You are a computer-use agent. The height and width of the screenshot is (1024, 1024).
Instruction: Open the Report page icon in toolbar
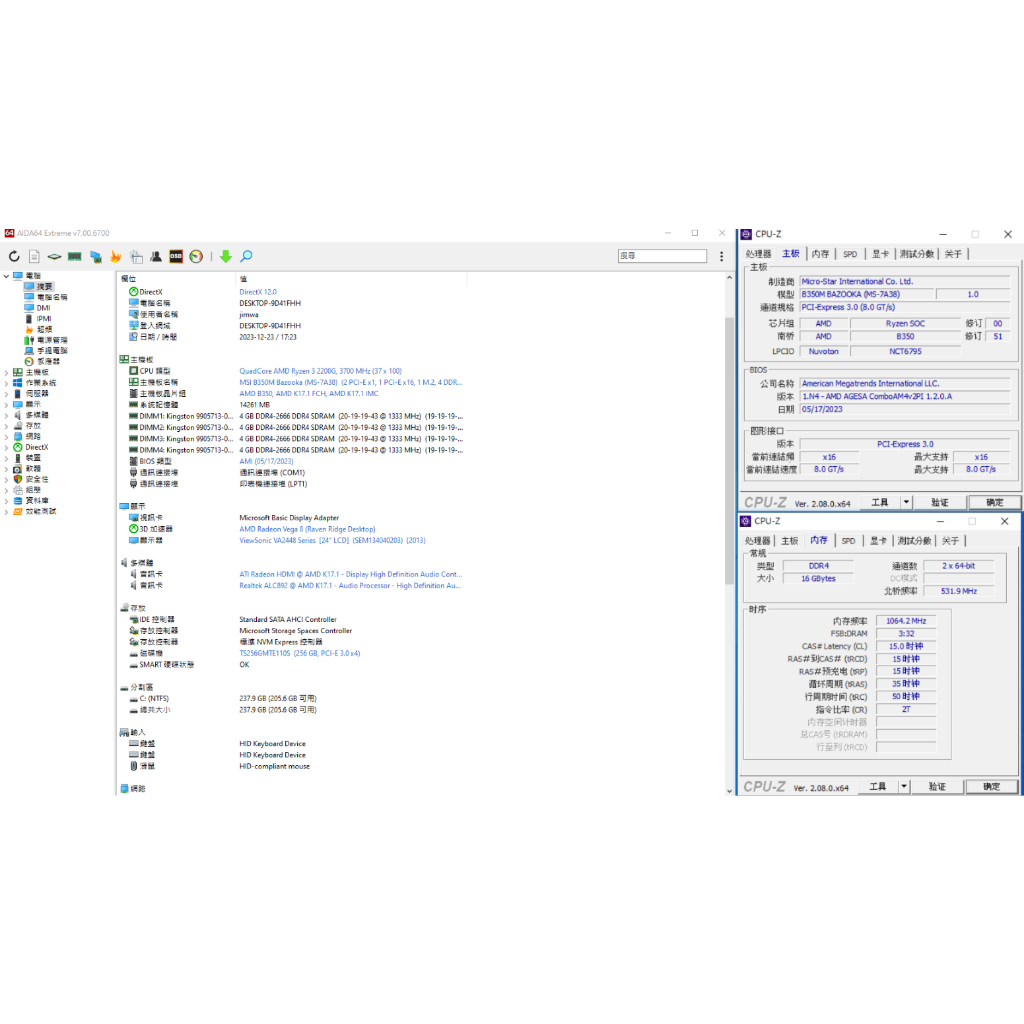click(34, 257)
